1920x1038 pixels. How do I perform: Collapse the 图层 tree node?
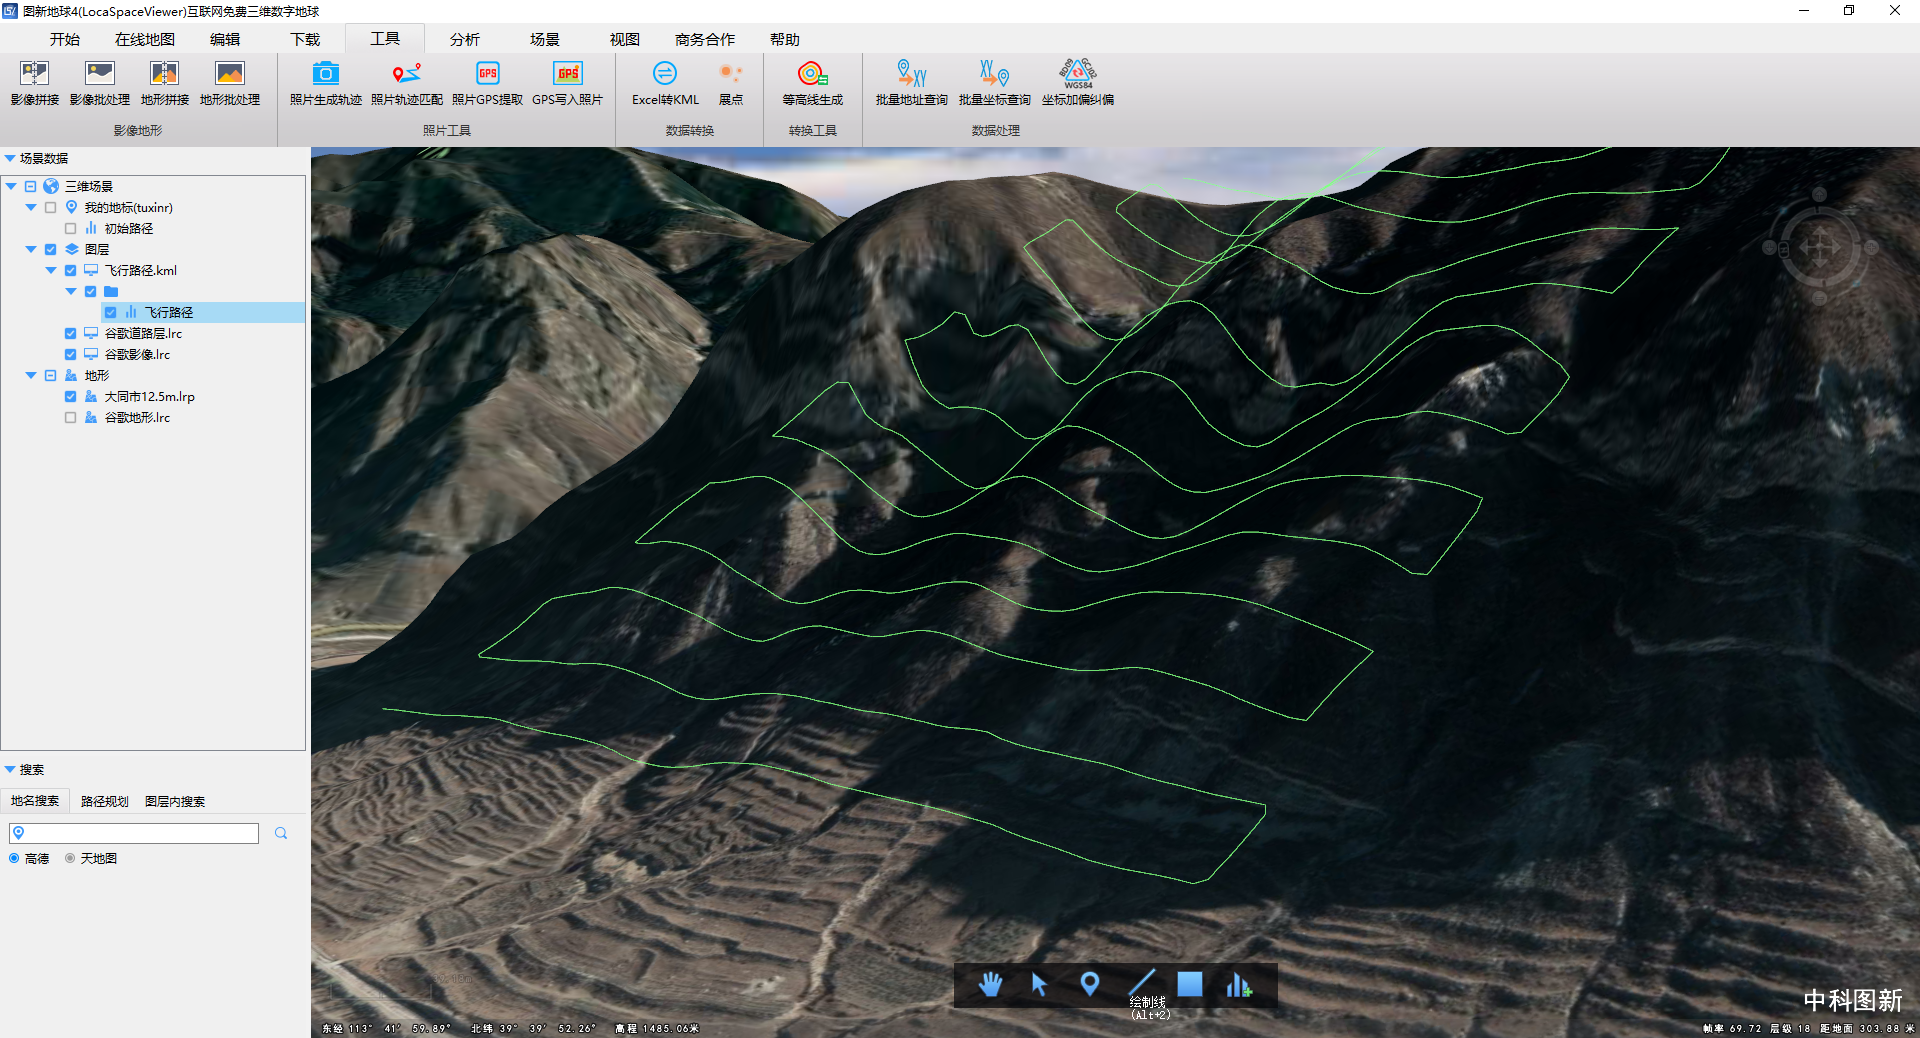coord(31,250)
